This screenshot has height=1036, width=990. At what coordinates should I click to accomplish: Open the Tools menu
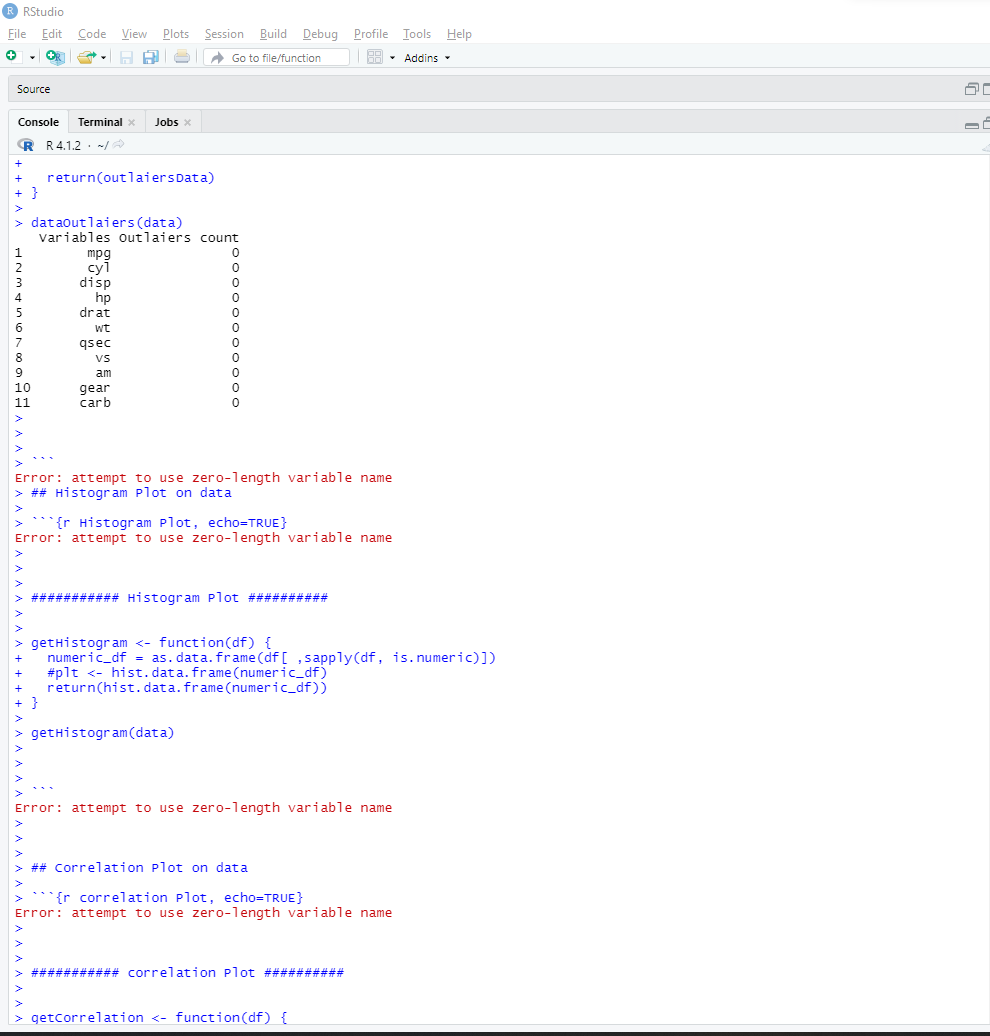pyautogui.click(x=417, y=33)
